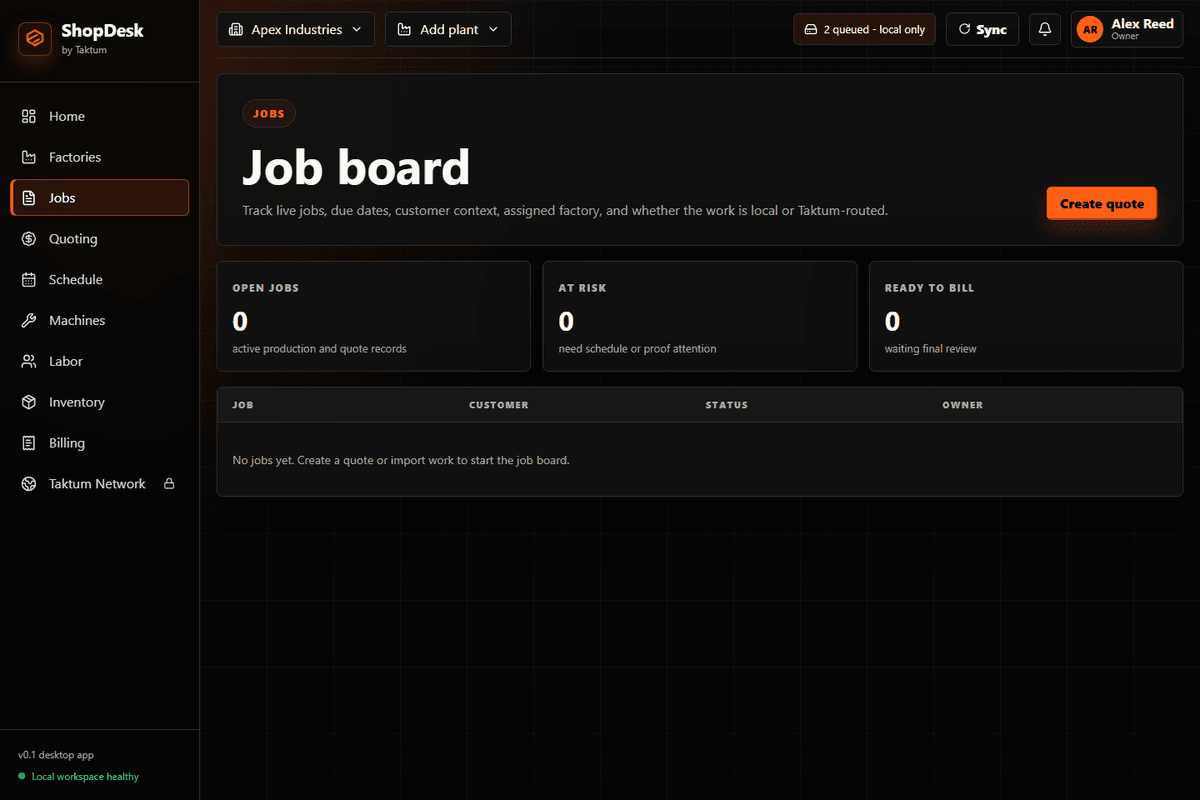Screen dimensions: 1200x800
Task: Click 'active production and quote records' caption
Action: point(320,349)
